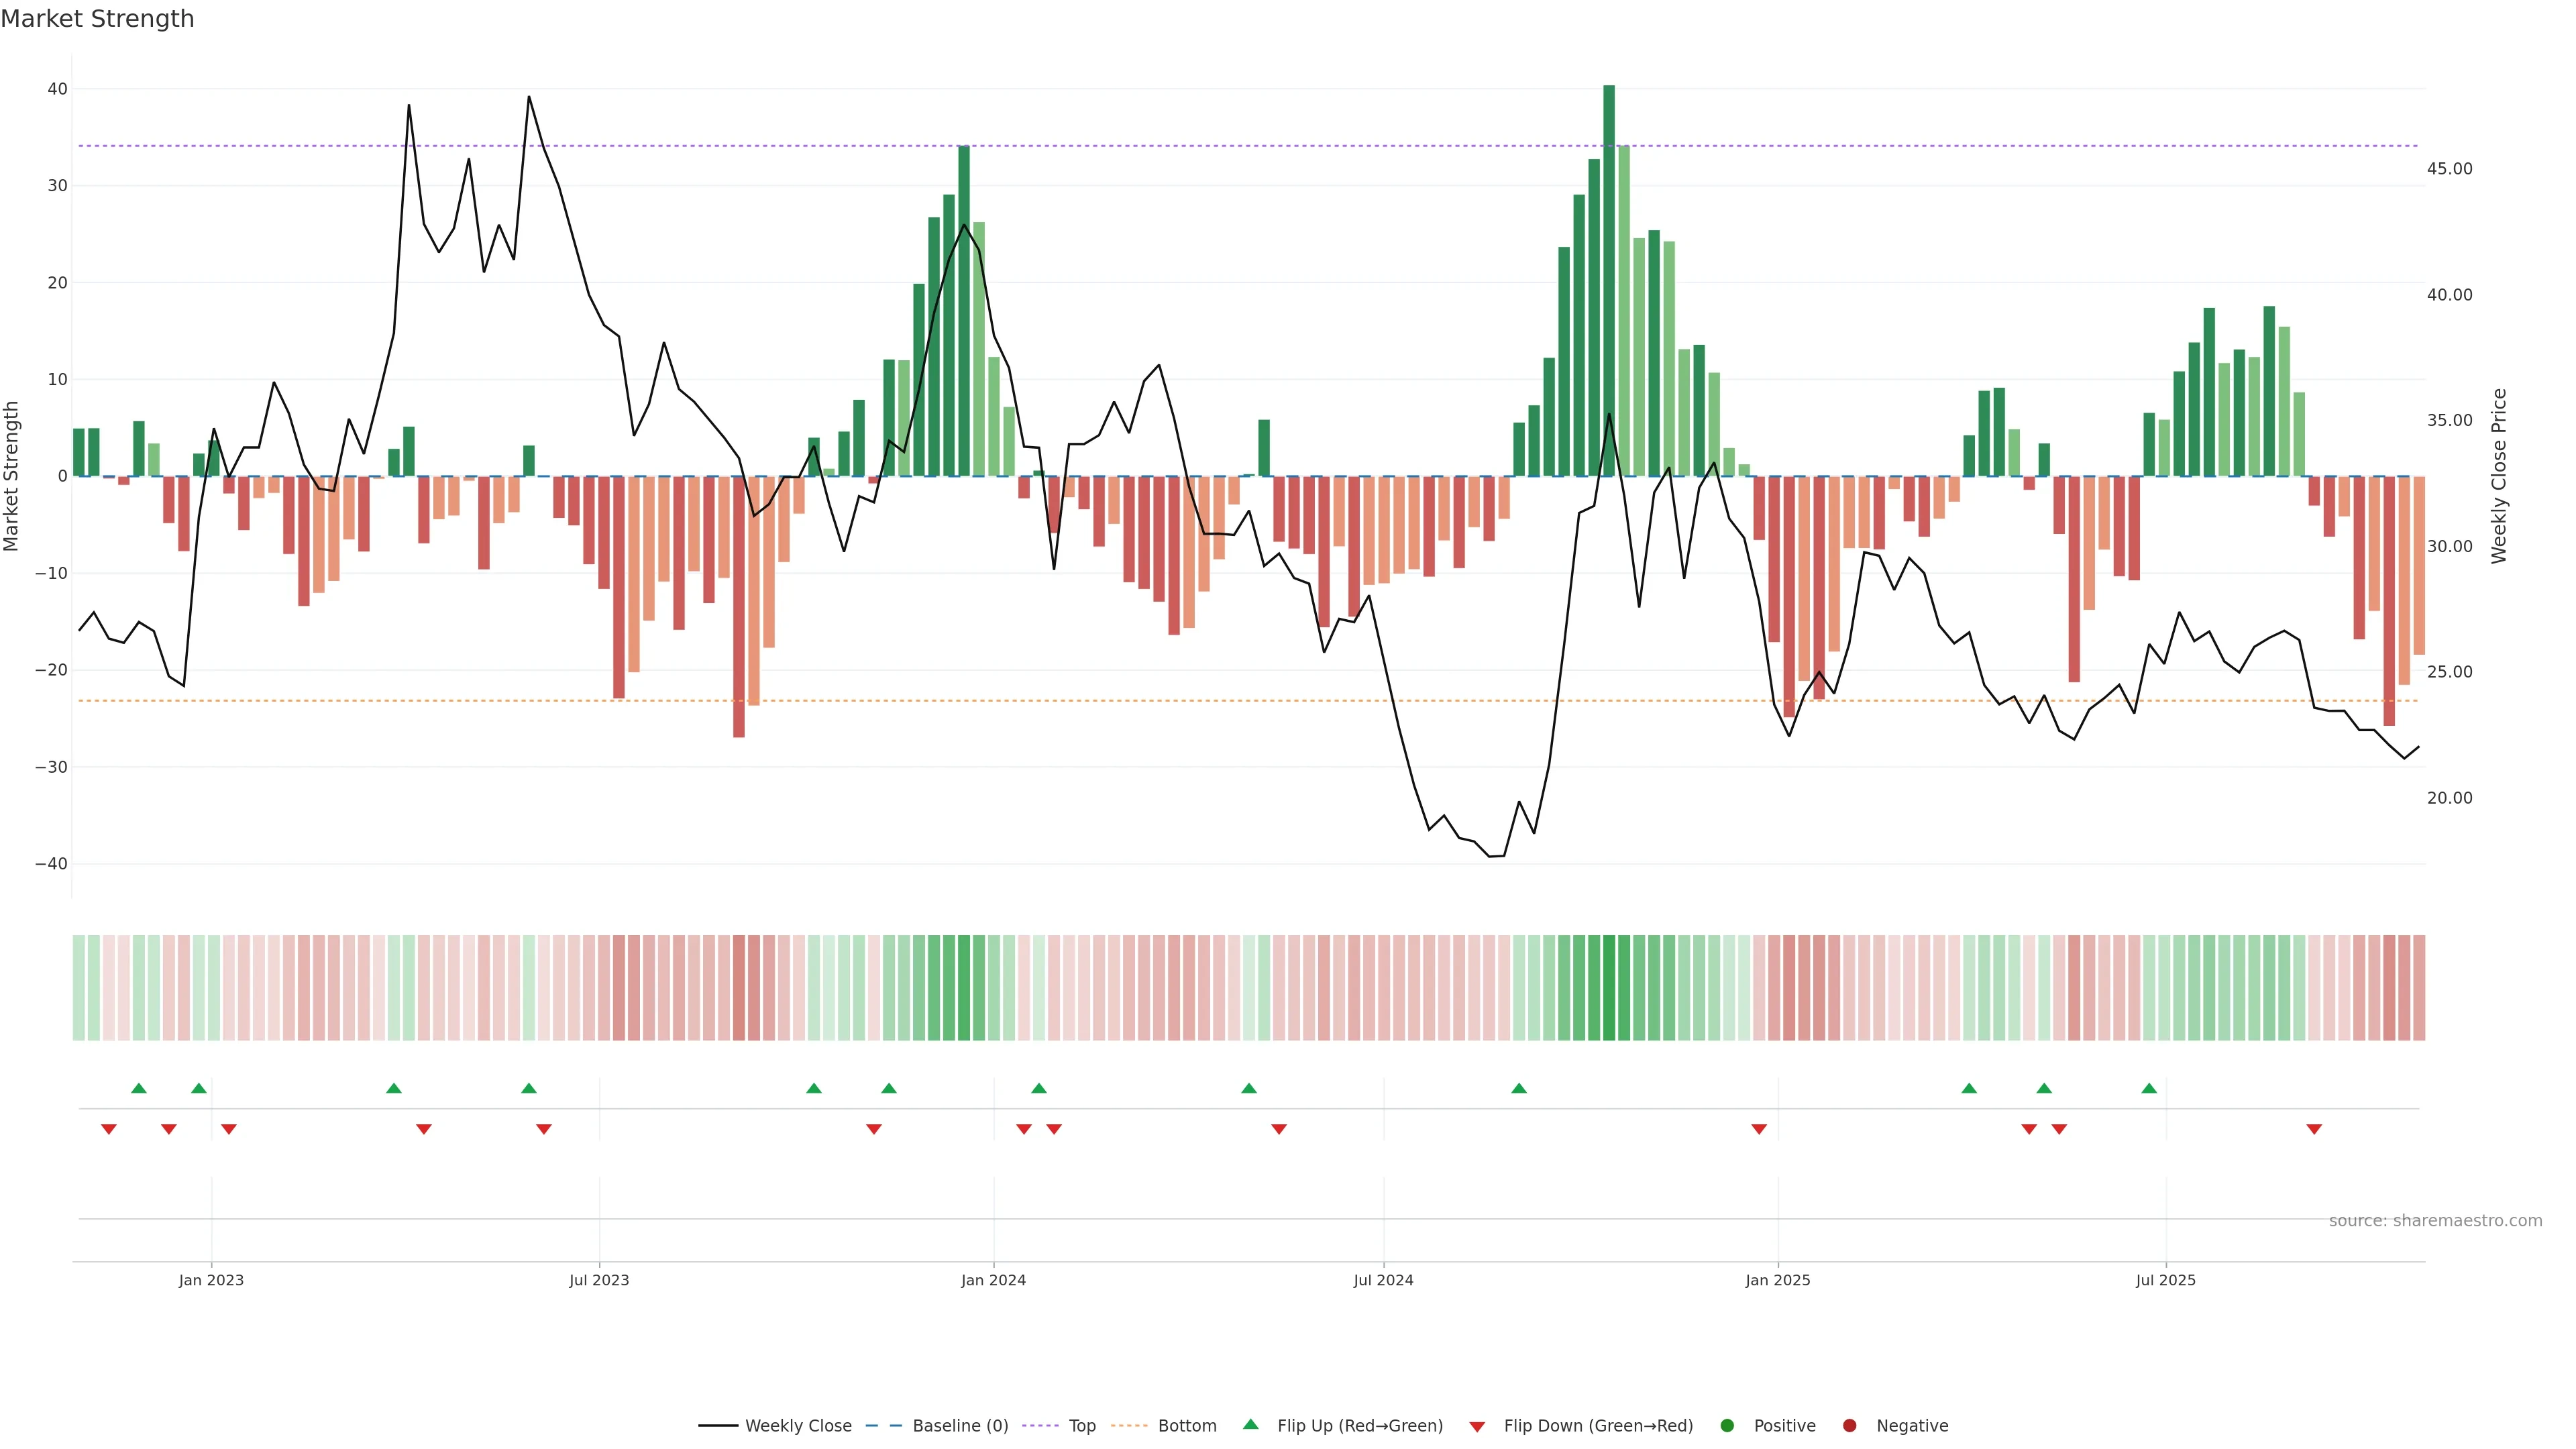Screen dimensions: 2576x1449
Task: Click the red Flip Down triangle legend icon
Action: pos(1477,1427)
